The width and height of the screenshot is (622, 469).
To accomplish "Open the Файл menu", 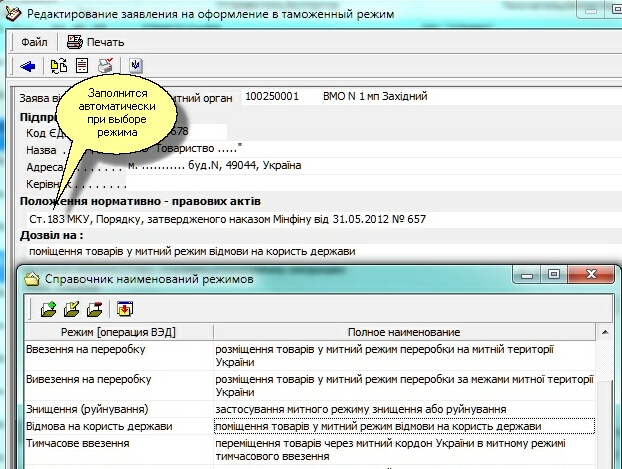I will pos(34,42).
